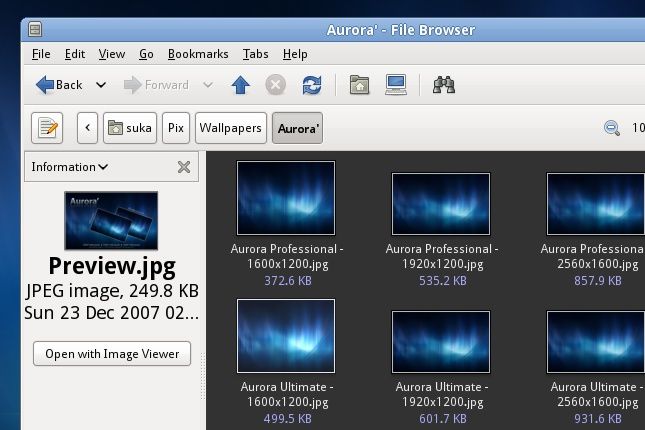Select the Aurora Professional - 1920x1200.jpg thumbnail
This screenshot has width=645, height=430.
point(441,204)
